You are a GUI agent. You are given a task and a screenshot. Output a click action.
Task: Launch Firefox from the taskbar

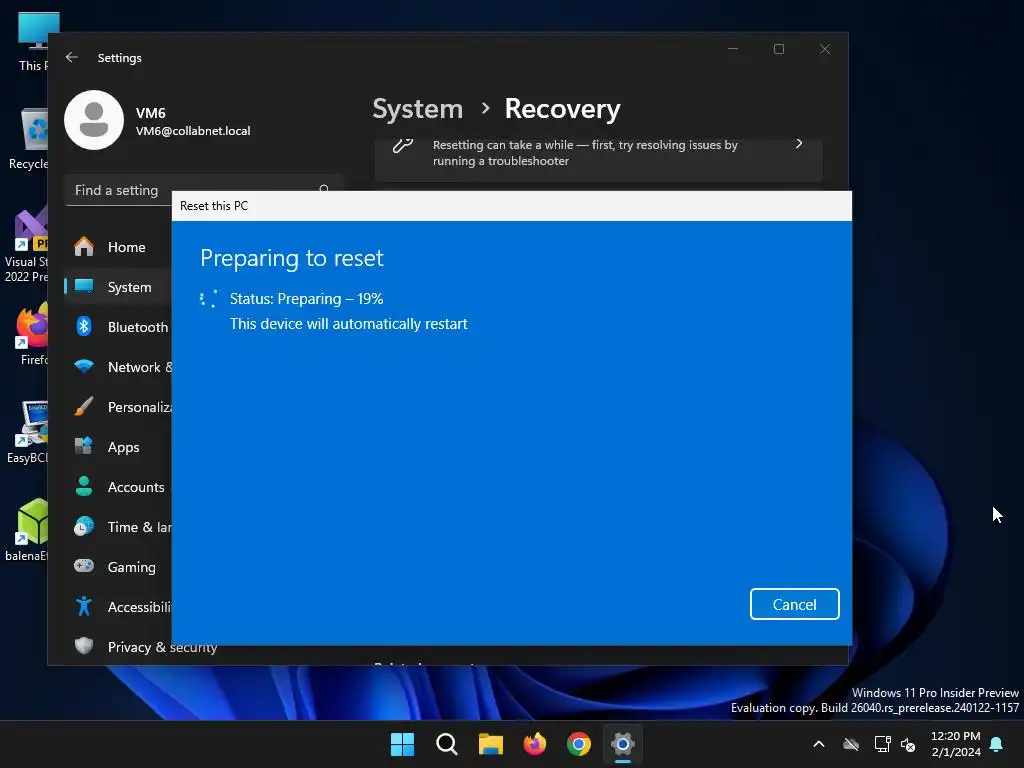[x=534, y=744]
